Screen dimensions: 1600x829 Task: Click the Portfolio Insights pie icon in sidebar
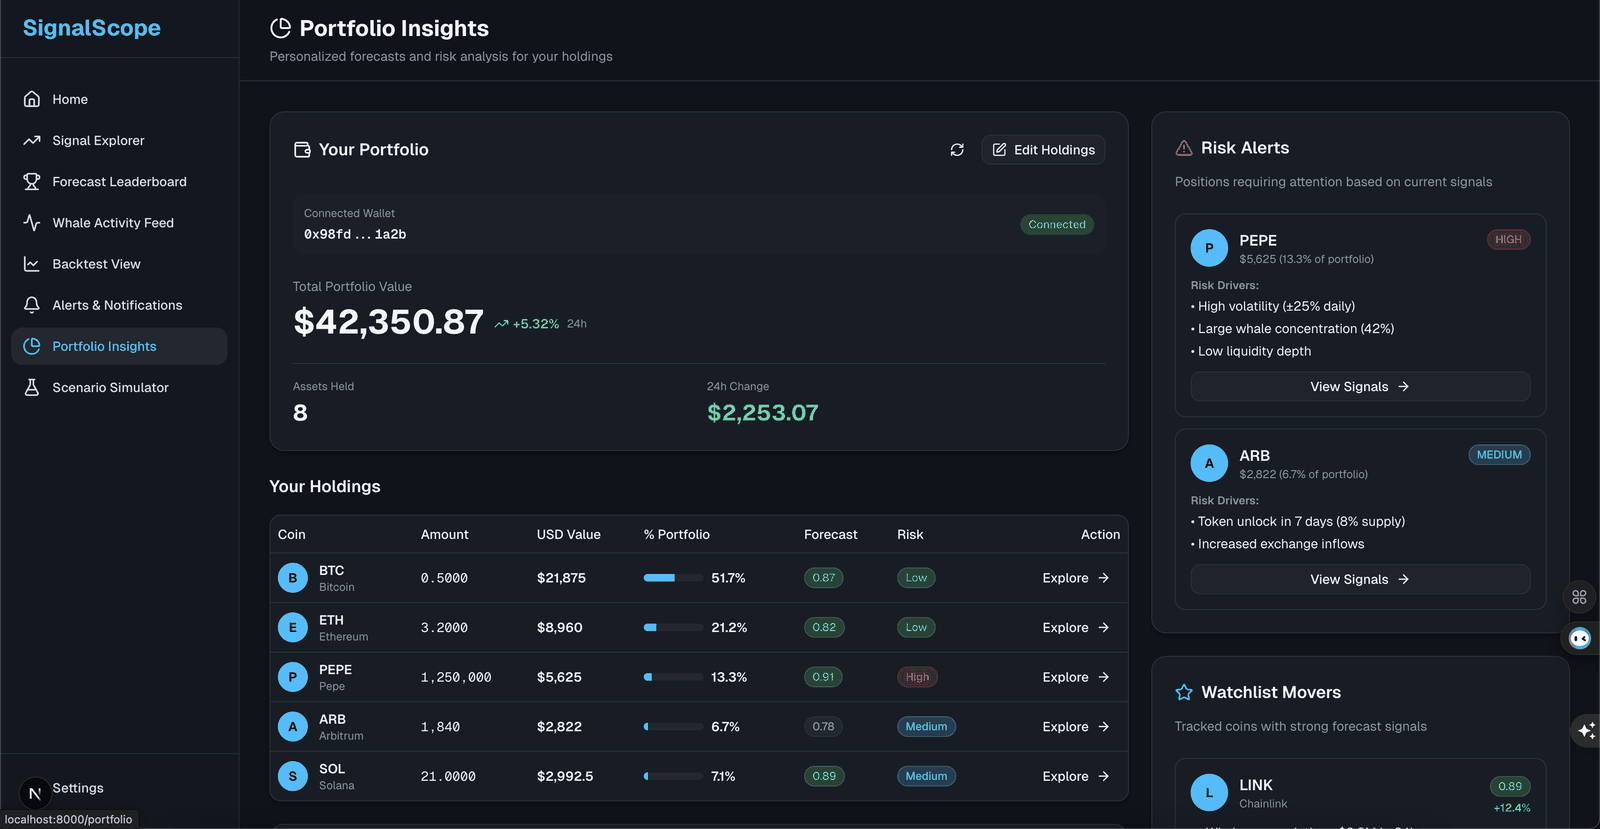[32, 346]
